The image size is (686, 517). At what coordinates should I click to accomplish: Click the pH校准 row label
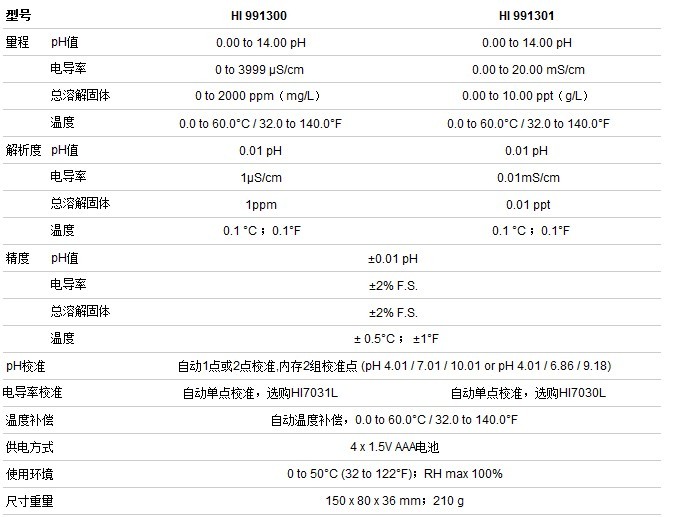26,366
